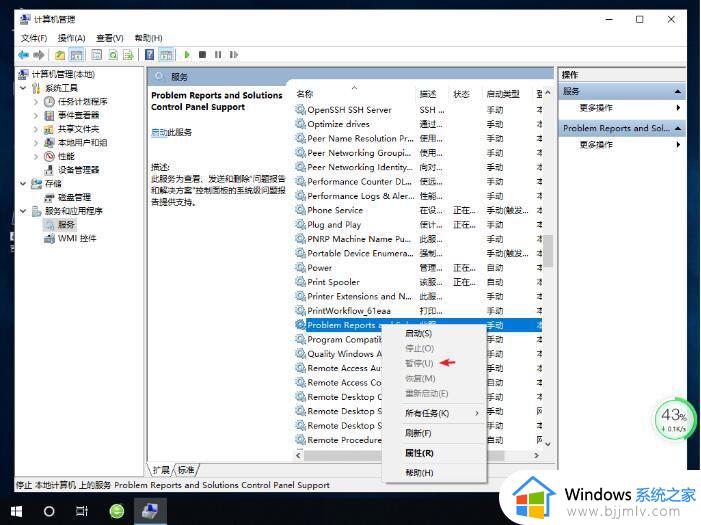
Task: Sort by the 名称 column header
Action: 304,94
